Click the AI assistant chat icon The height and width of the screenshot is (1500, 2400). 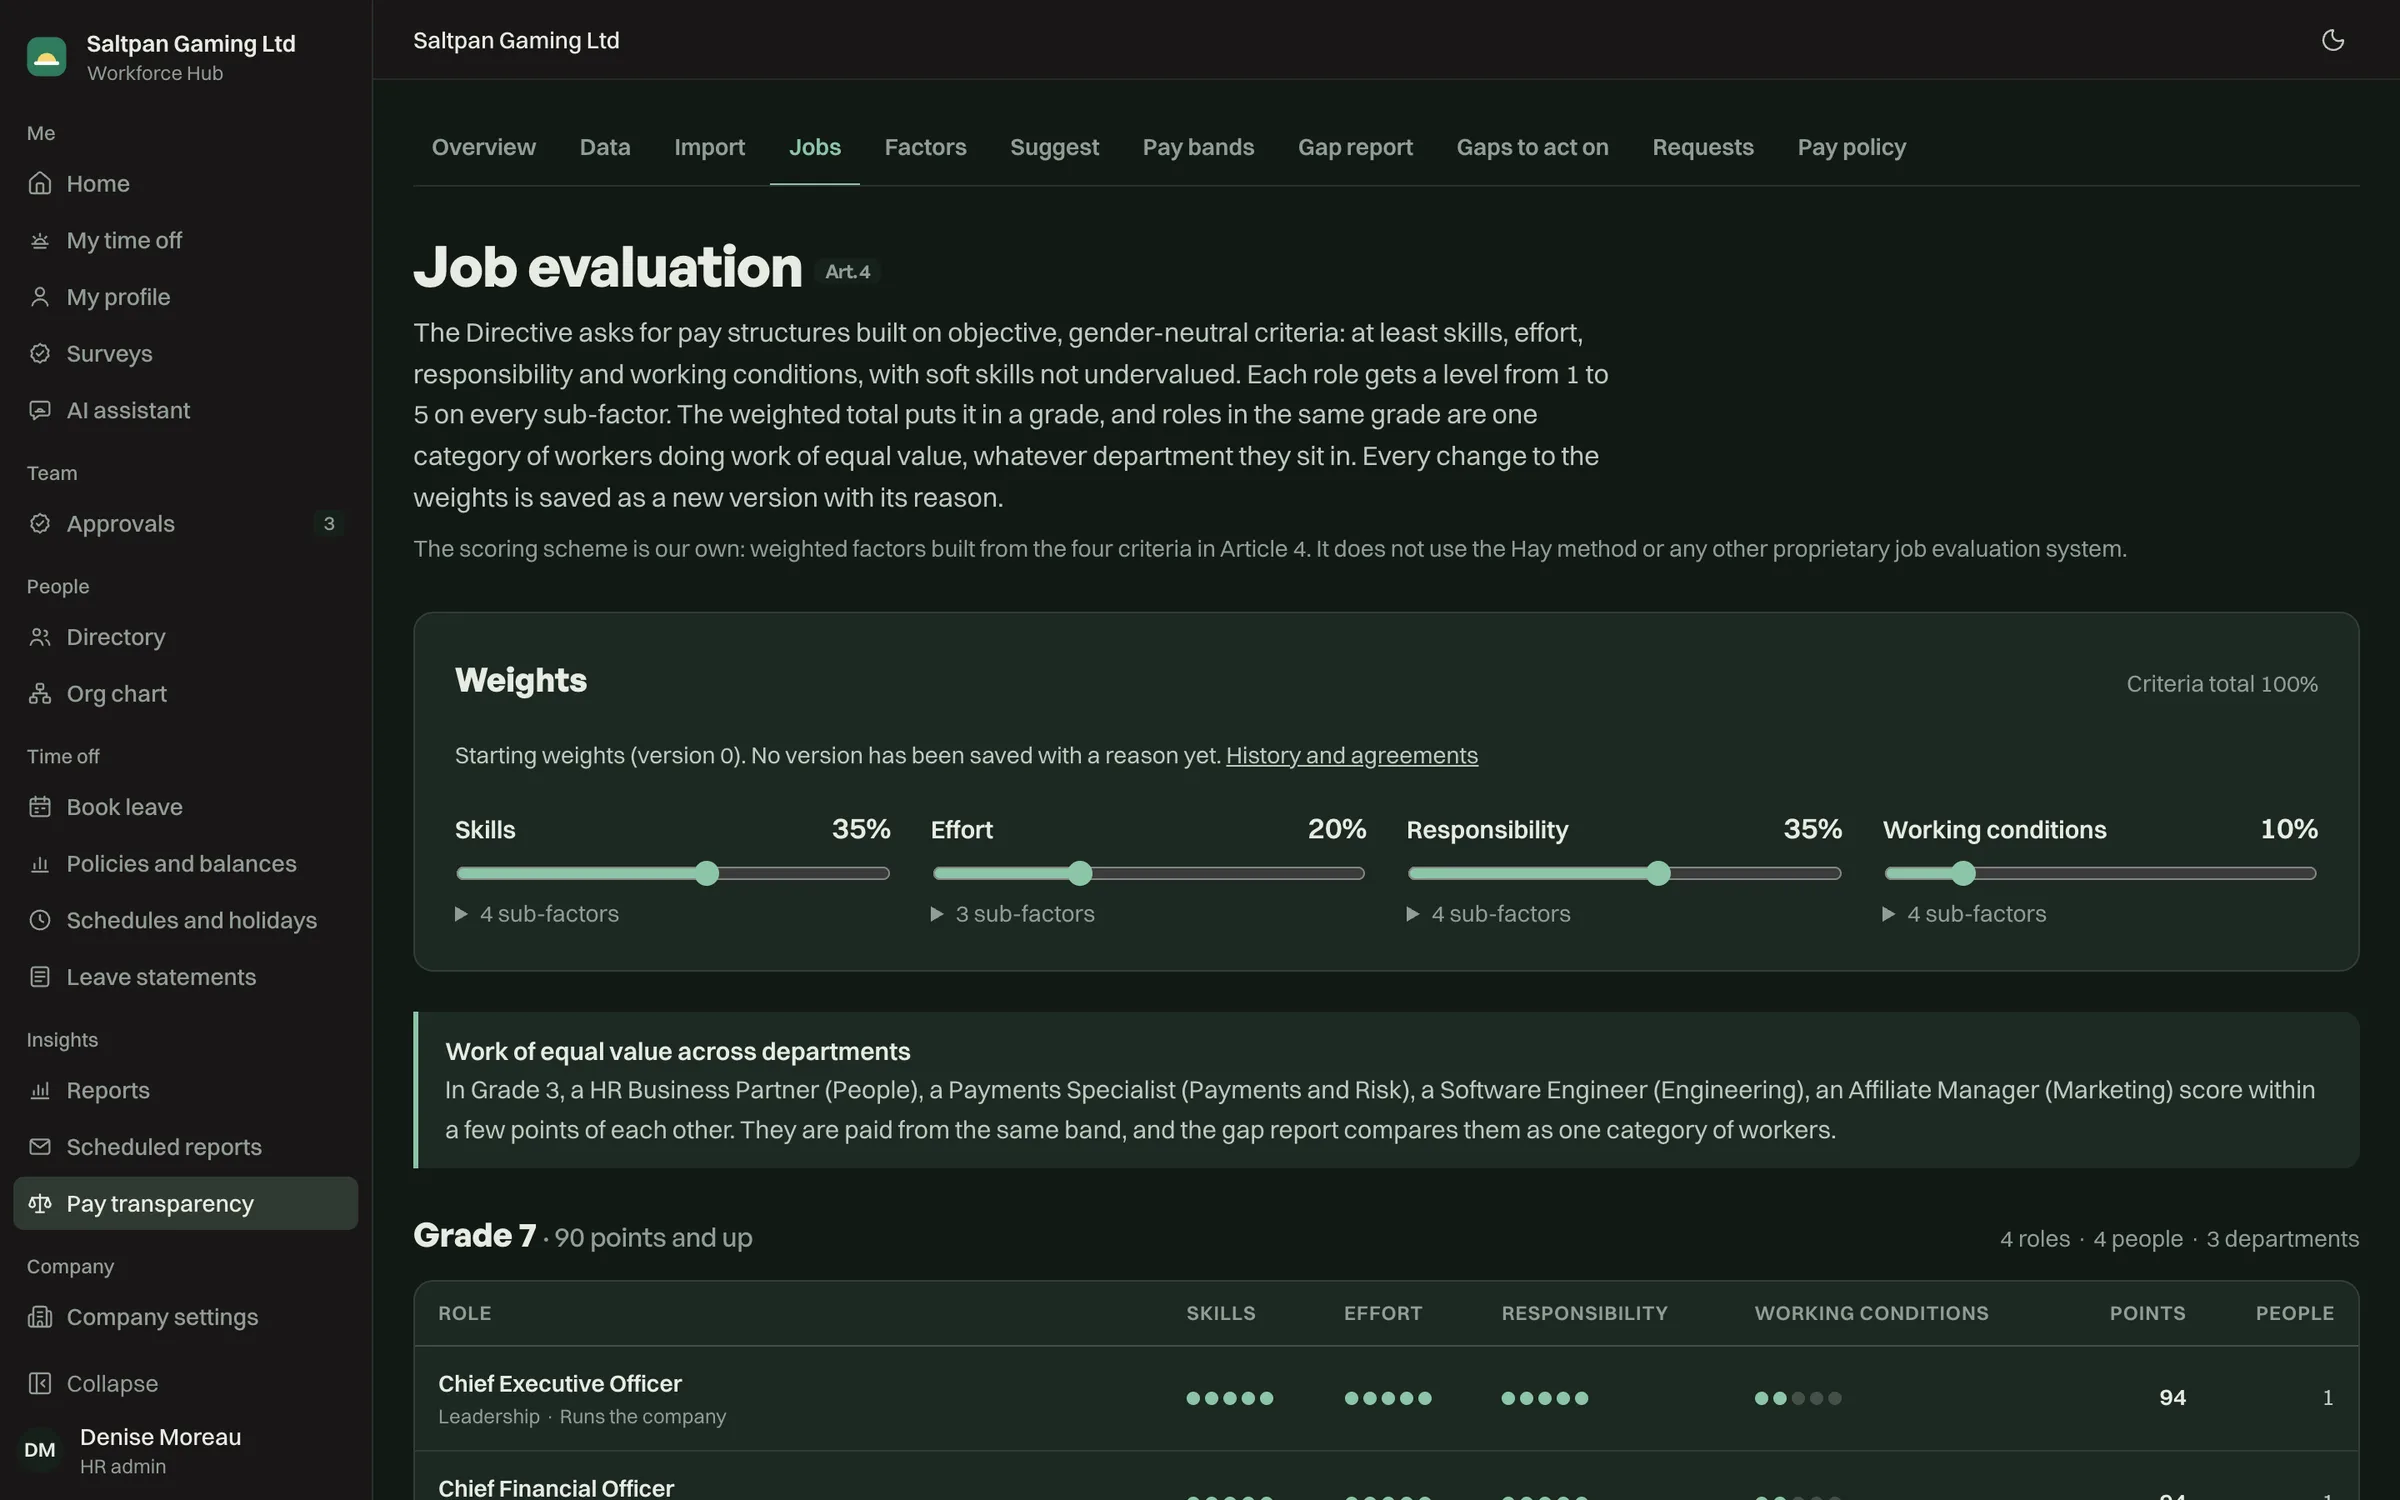pyautogui.click(x=40, y=411)
